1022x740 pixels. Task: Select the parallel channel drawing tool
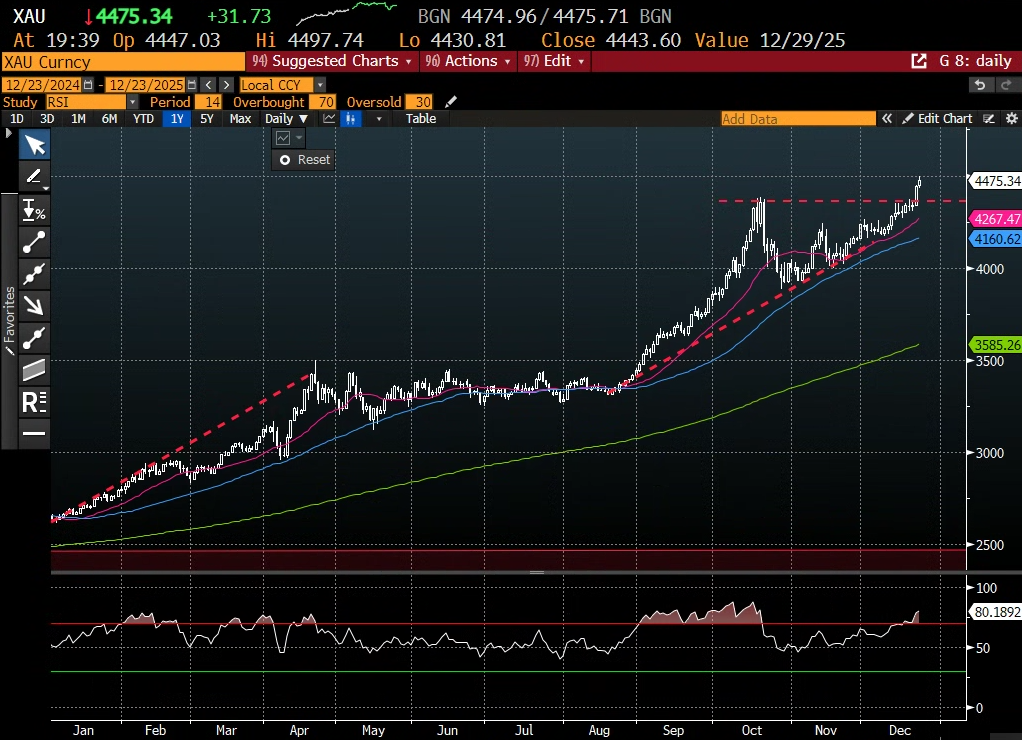click(x=35, y=369)
